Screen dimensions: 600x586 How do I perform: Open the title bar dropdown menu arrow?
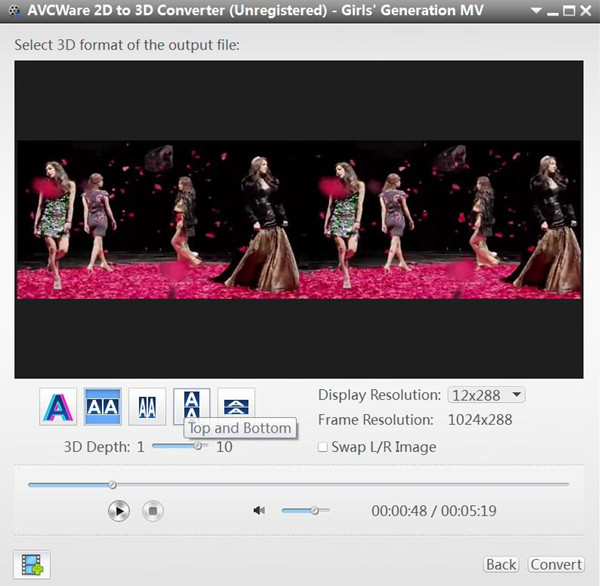click(536, 10)
